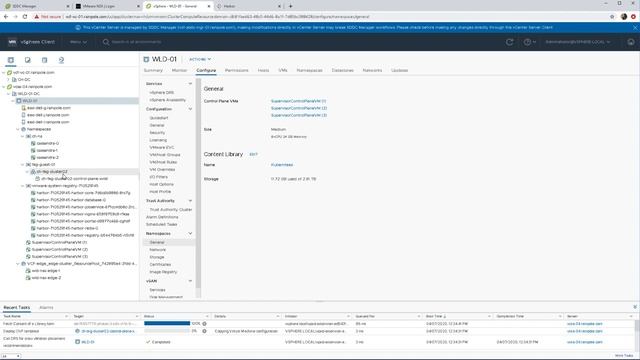Click the refresh icon in the vSphere header

[x=509, y=42]
